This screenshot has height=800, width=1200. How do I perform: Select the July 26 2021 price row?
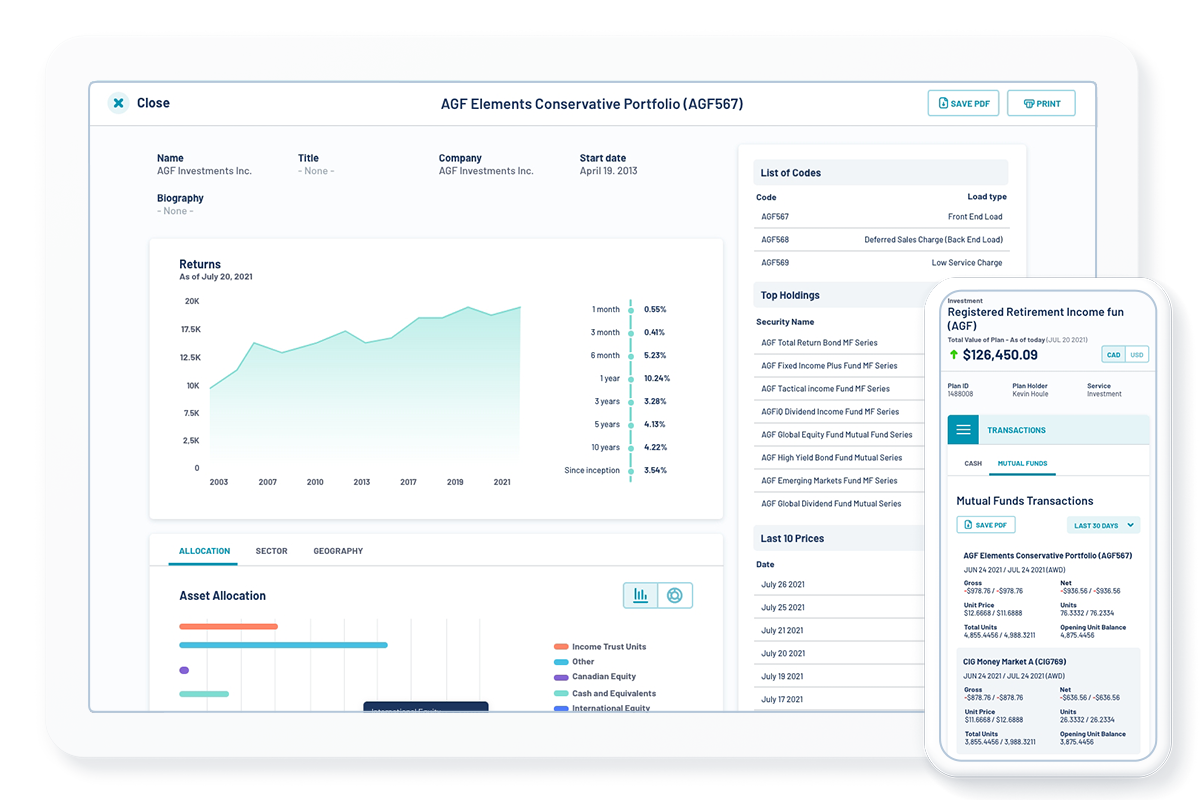click(x=839, y=584)
